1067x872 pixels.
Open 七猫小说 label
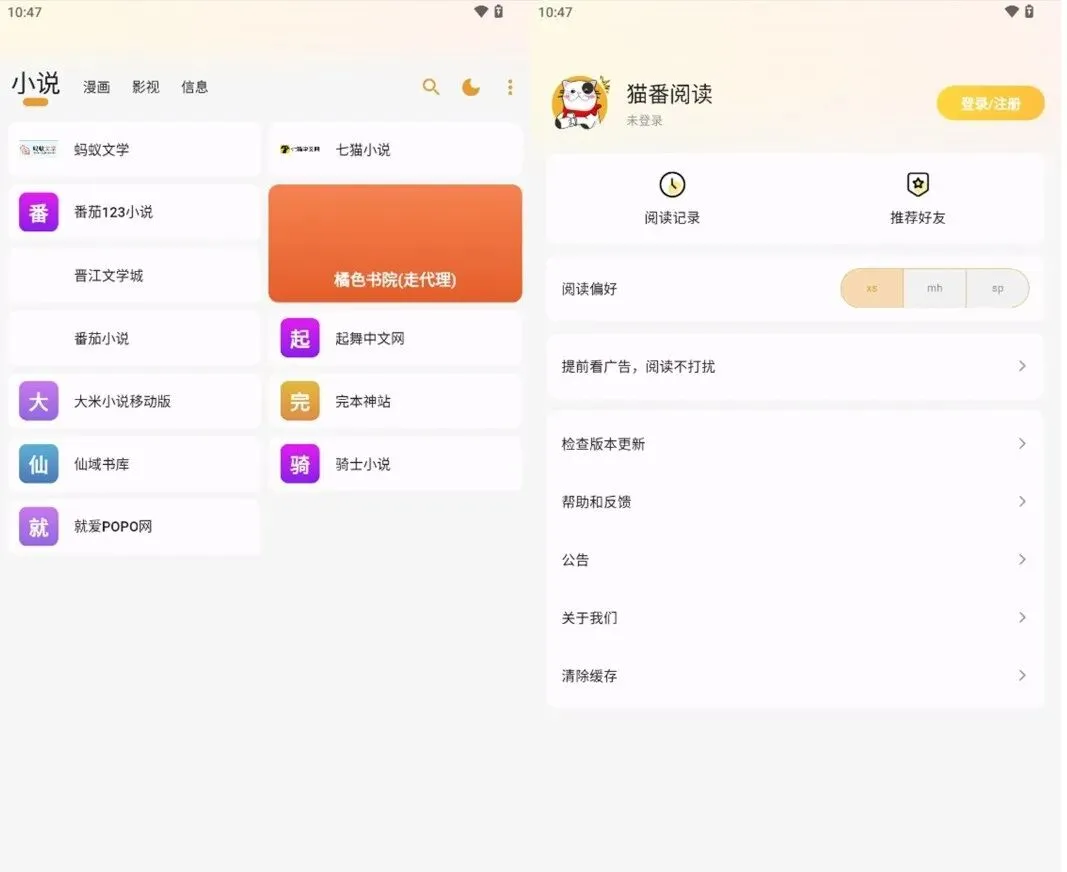point(363,150)
